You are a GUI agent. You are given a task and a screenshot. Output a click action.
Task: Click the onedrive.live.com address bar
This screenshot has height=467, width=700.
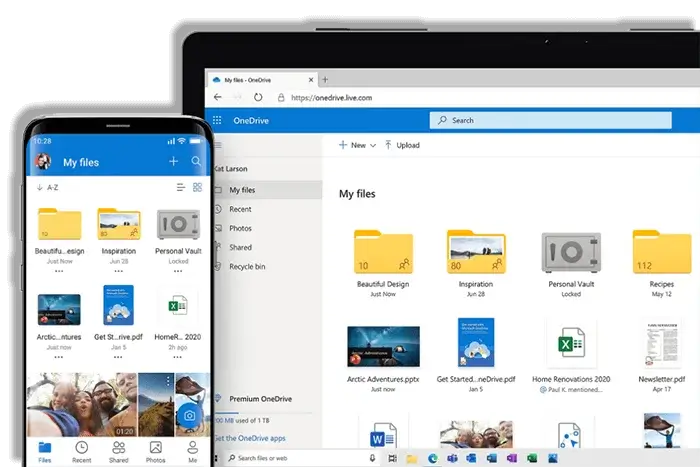(x=331, y=97)
